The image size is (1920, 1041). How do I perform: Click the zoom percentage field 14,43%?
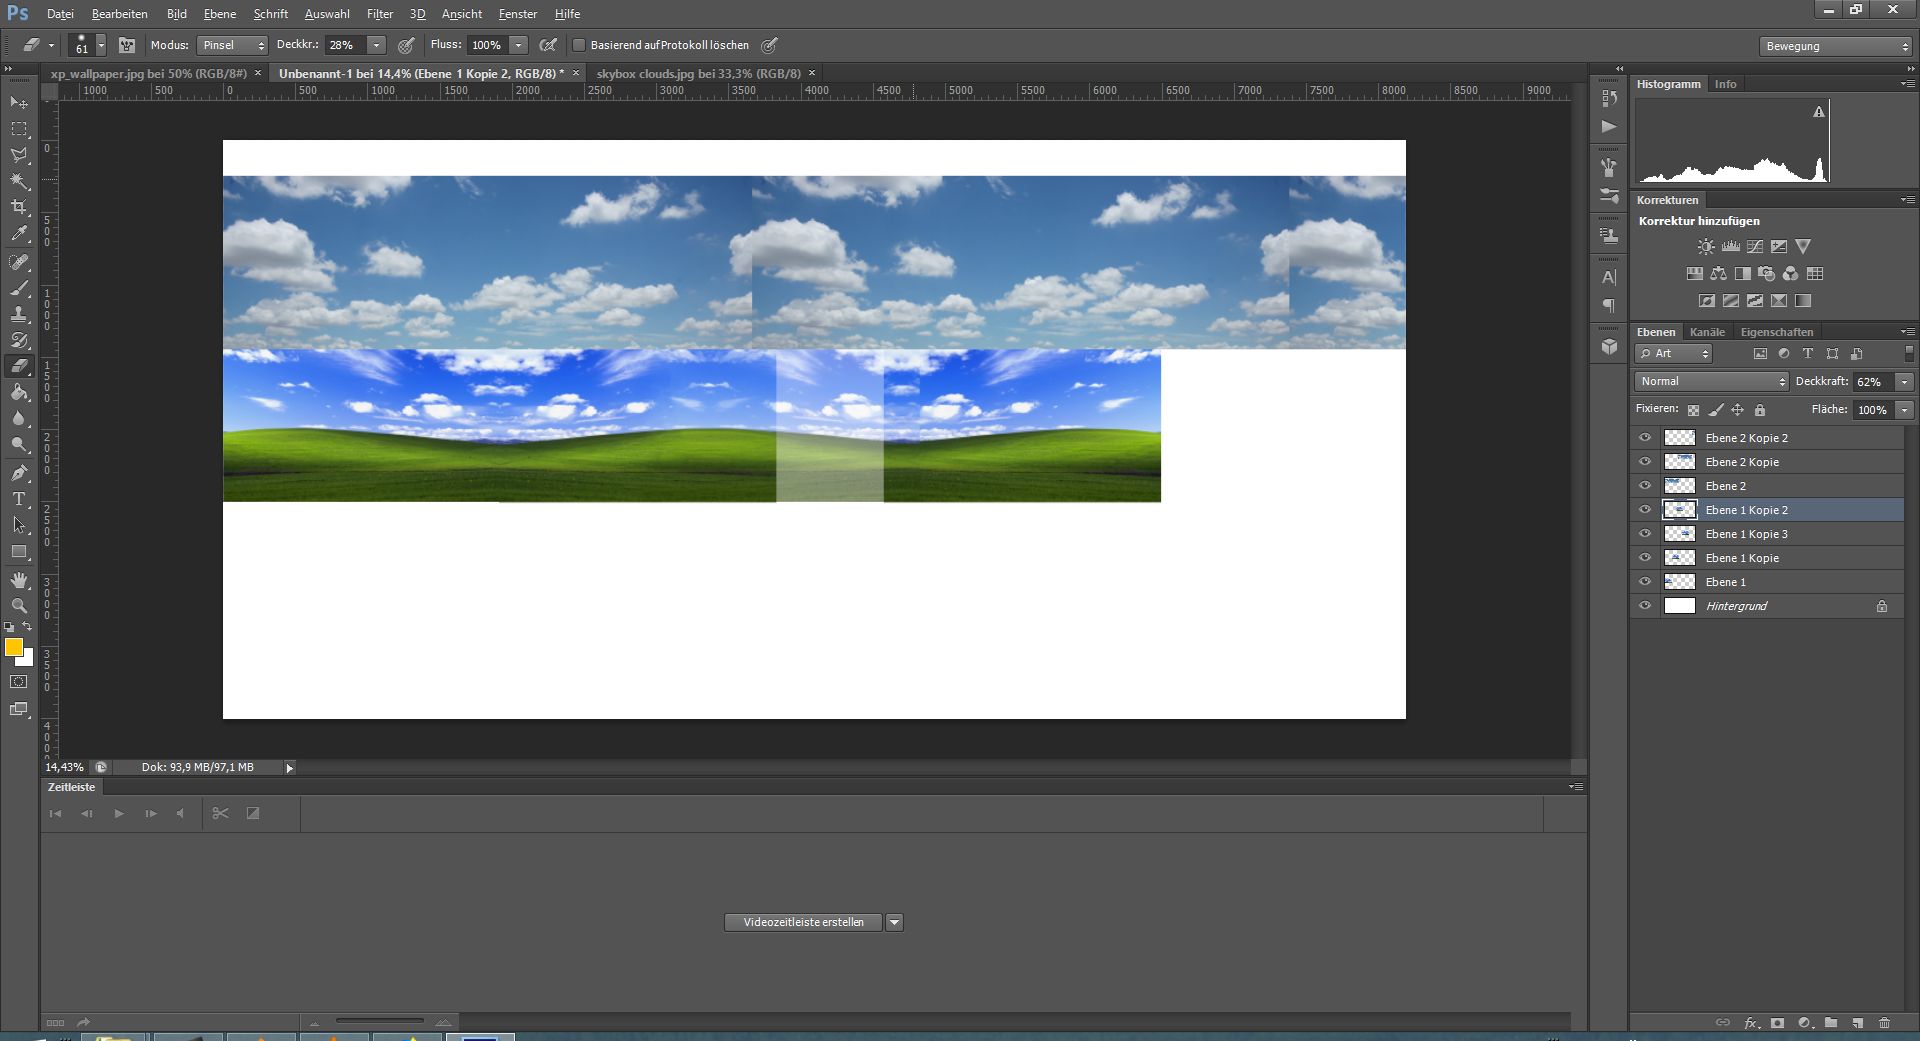tap(64, 767)
